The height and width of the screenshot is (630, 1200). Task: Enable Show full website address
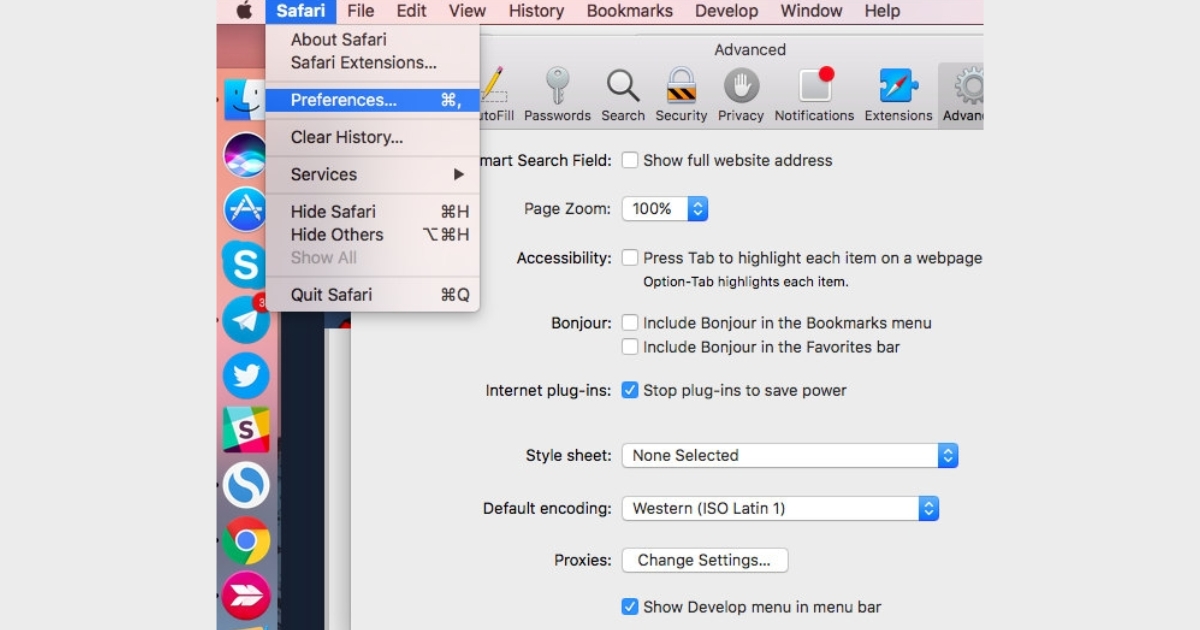tap(630, 160)
